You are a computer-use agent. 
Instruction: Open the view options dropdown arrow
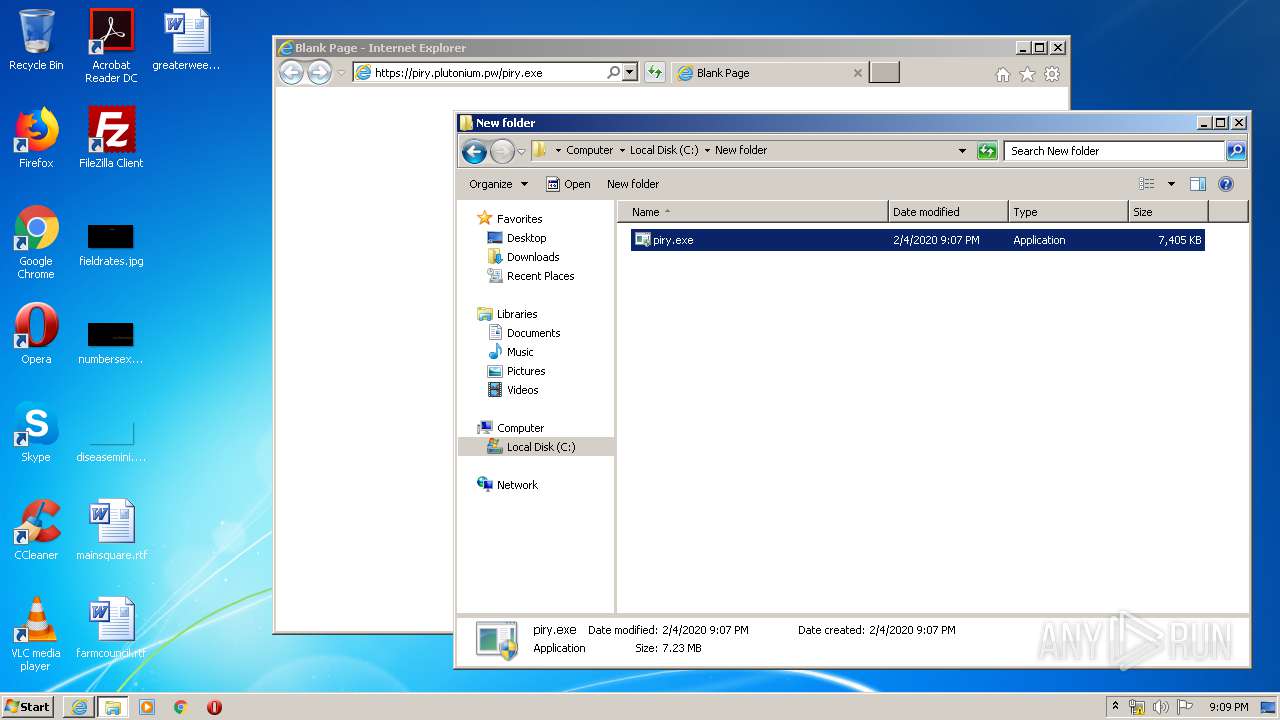click(1171, 184)
